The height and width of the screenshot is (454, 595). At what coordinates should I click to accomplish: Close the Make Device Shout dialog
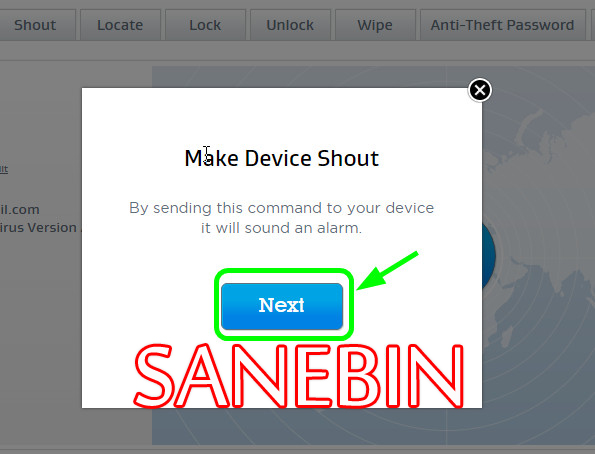point(480,90)
